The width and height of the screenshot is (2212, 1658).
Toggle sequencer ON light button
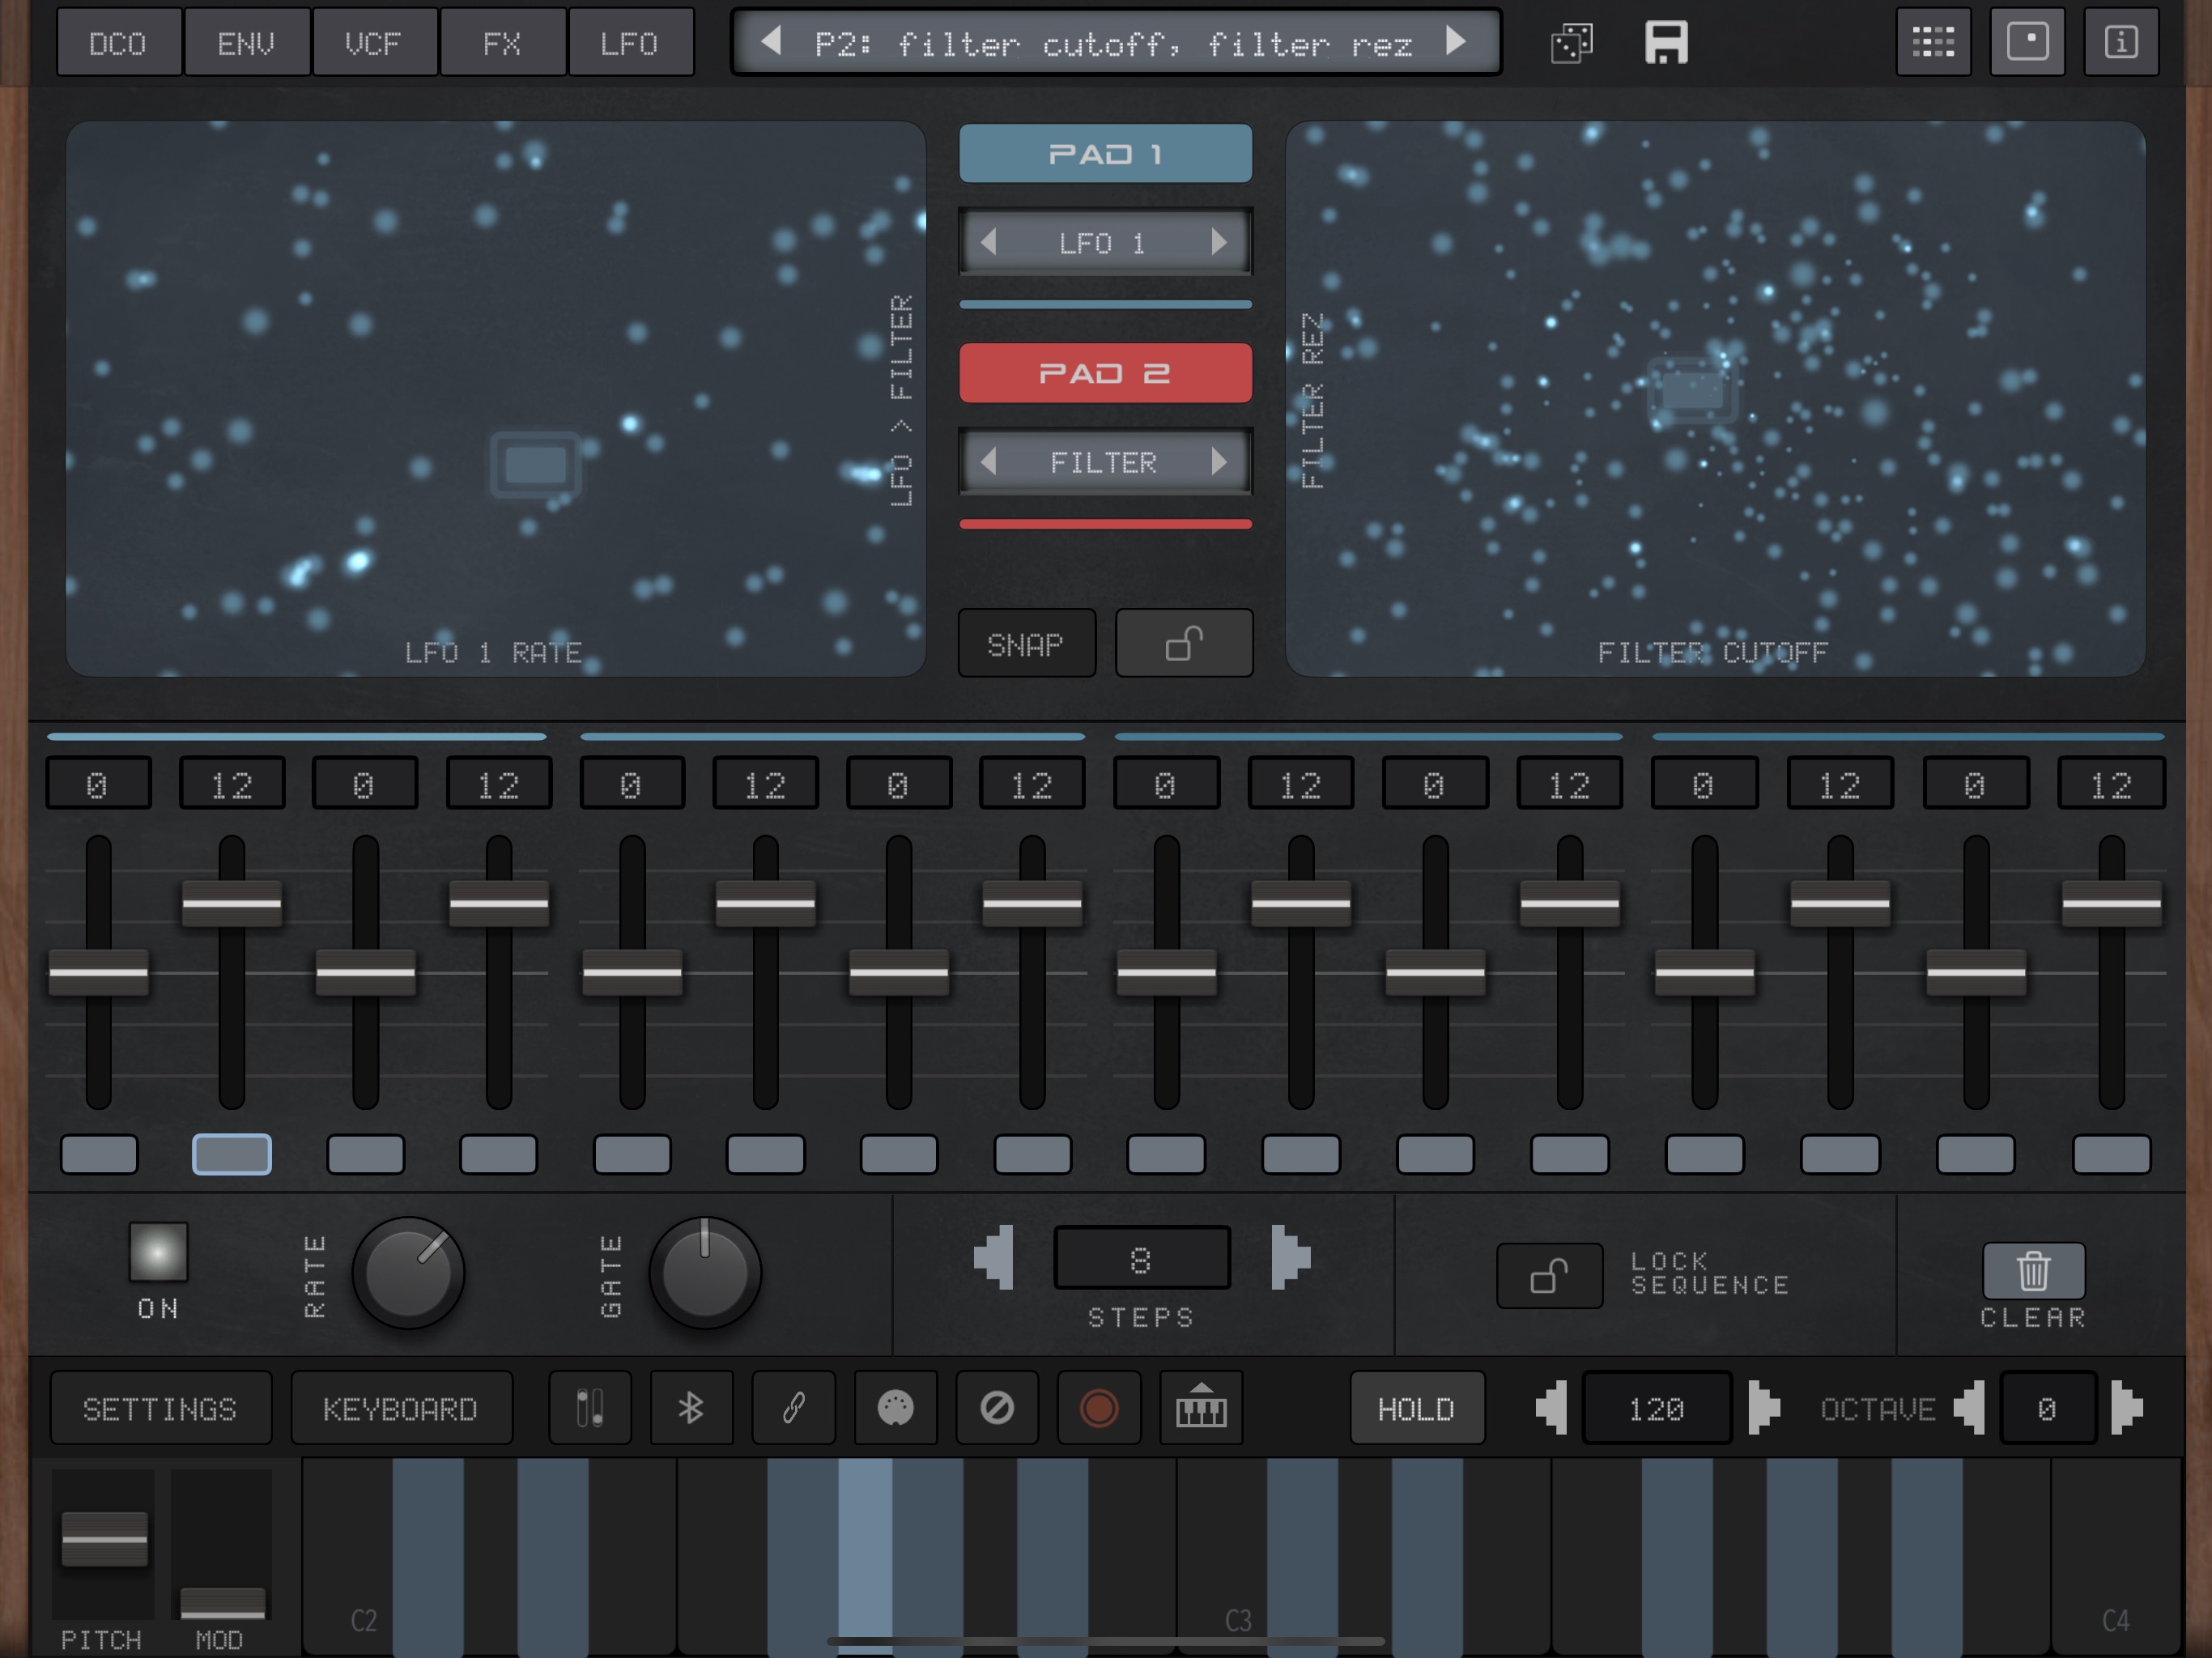click(158, 1252)
